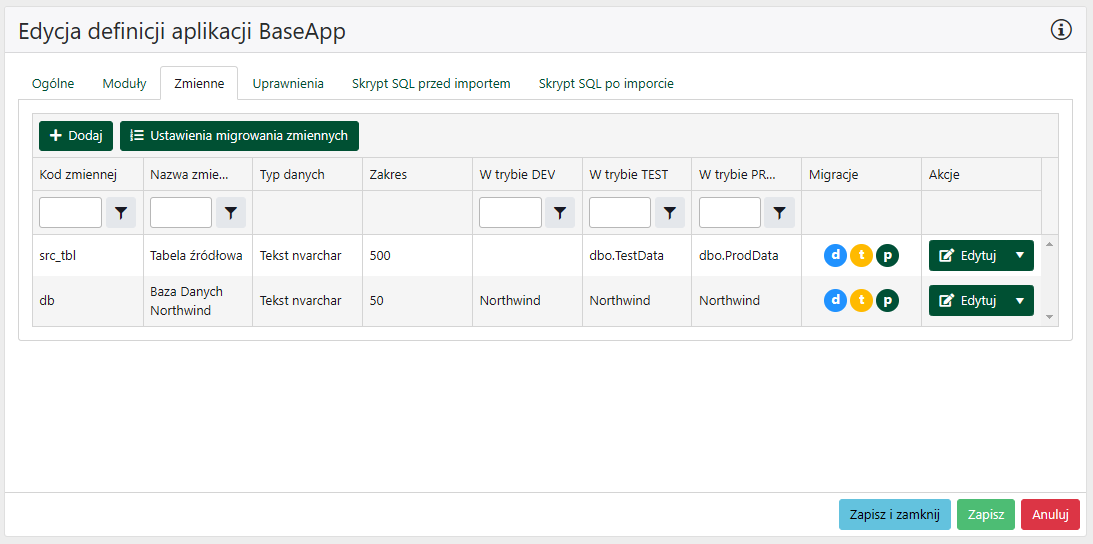Click 'Northwind' in W trybie PROD column
1093x544 pixels.
(x=747, y=301)
